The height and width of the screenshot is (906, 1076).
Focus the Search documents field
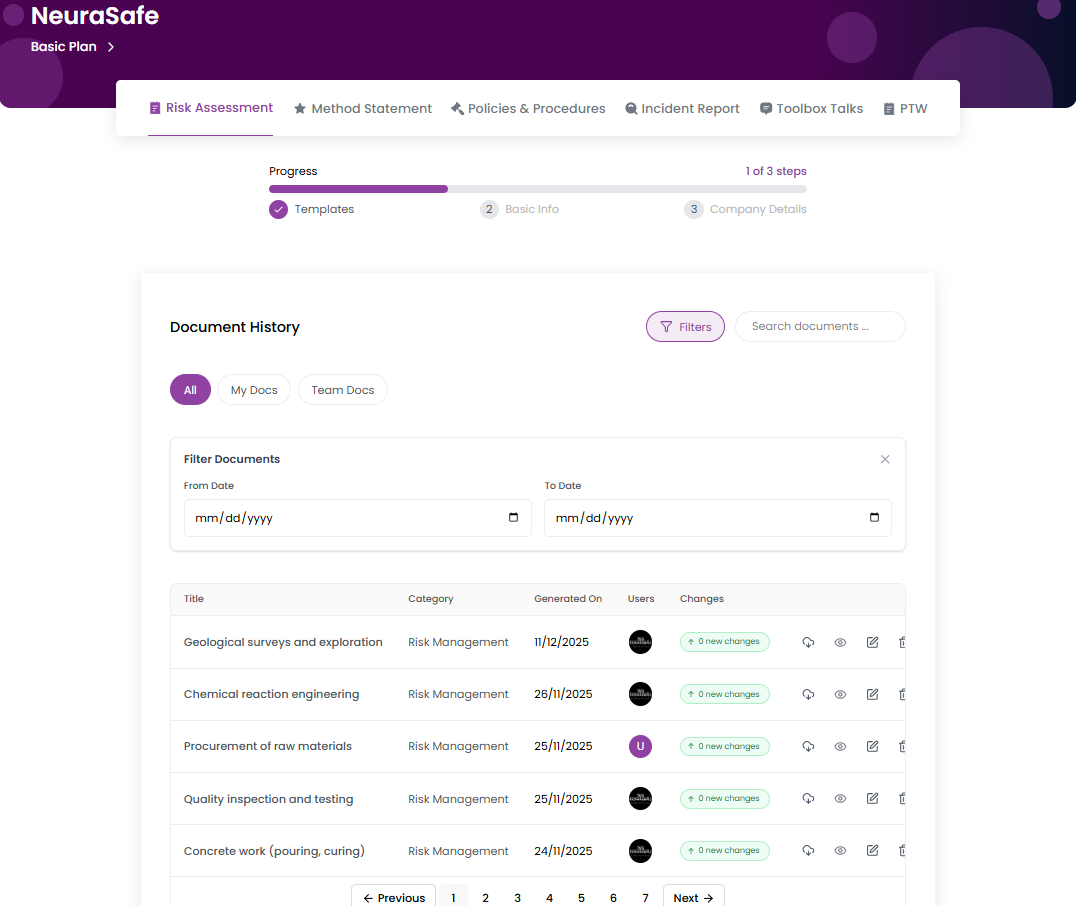(x=820, y=327)
